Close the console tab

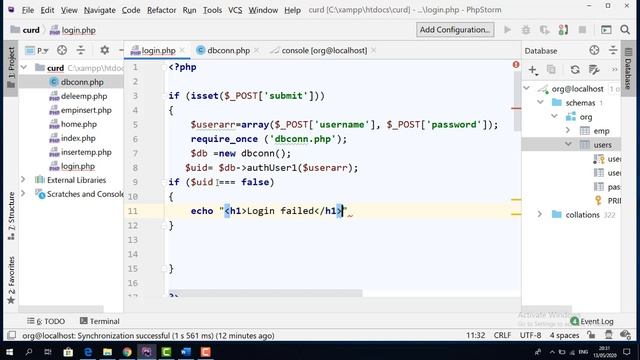tap(373, 50)
